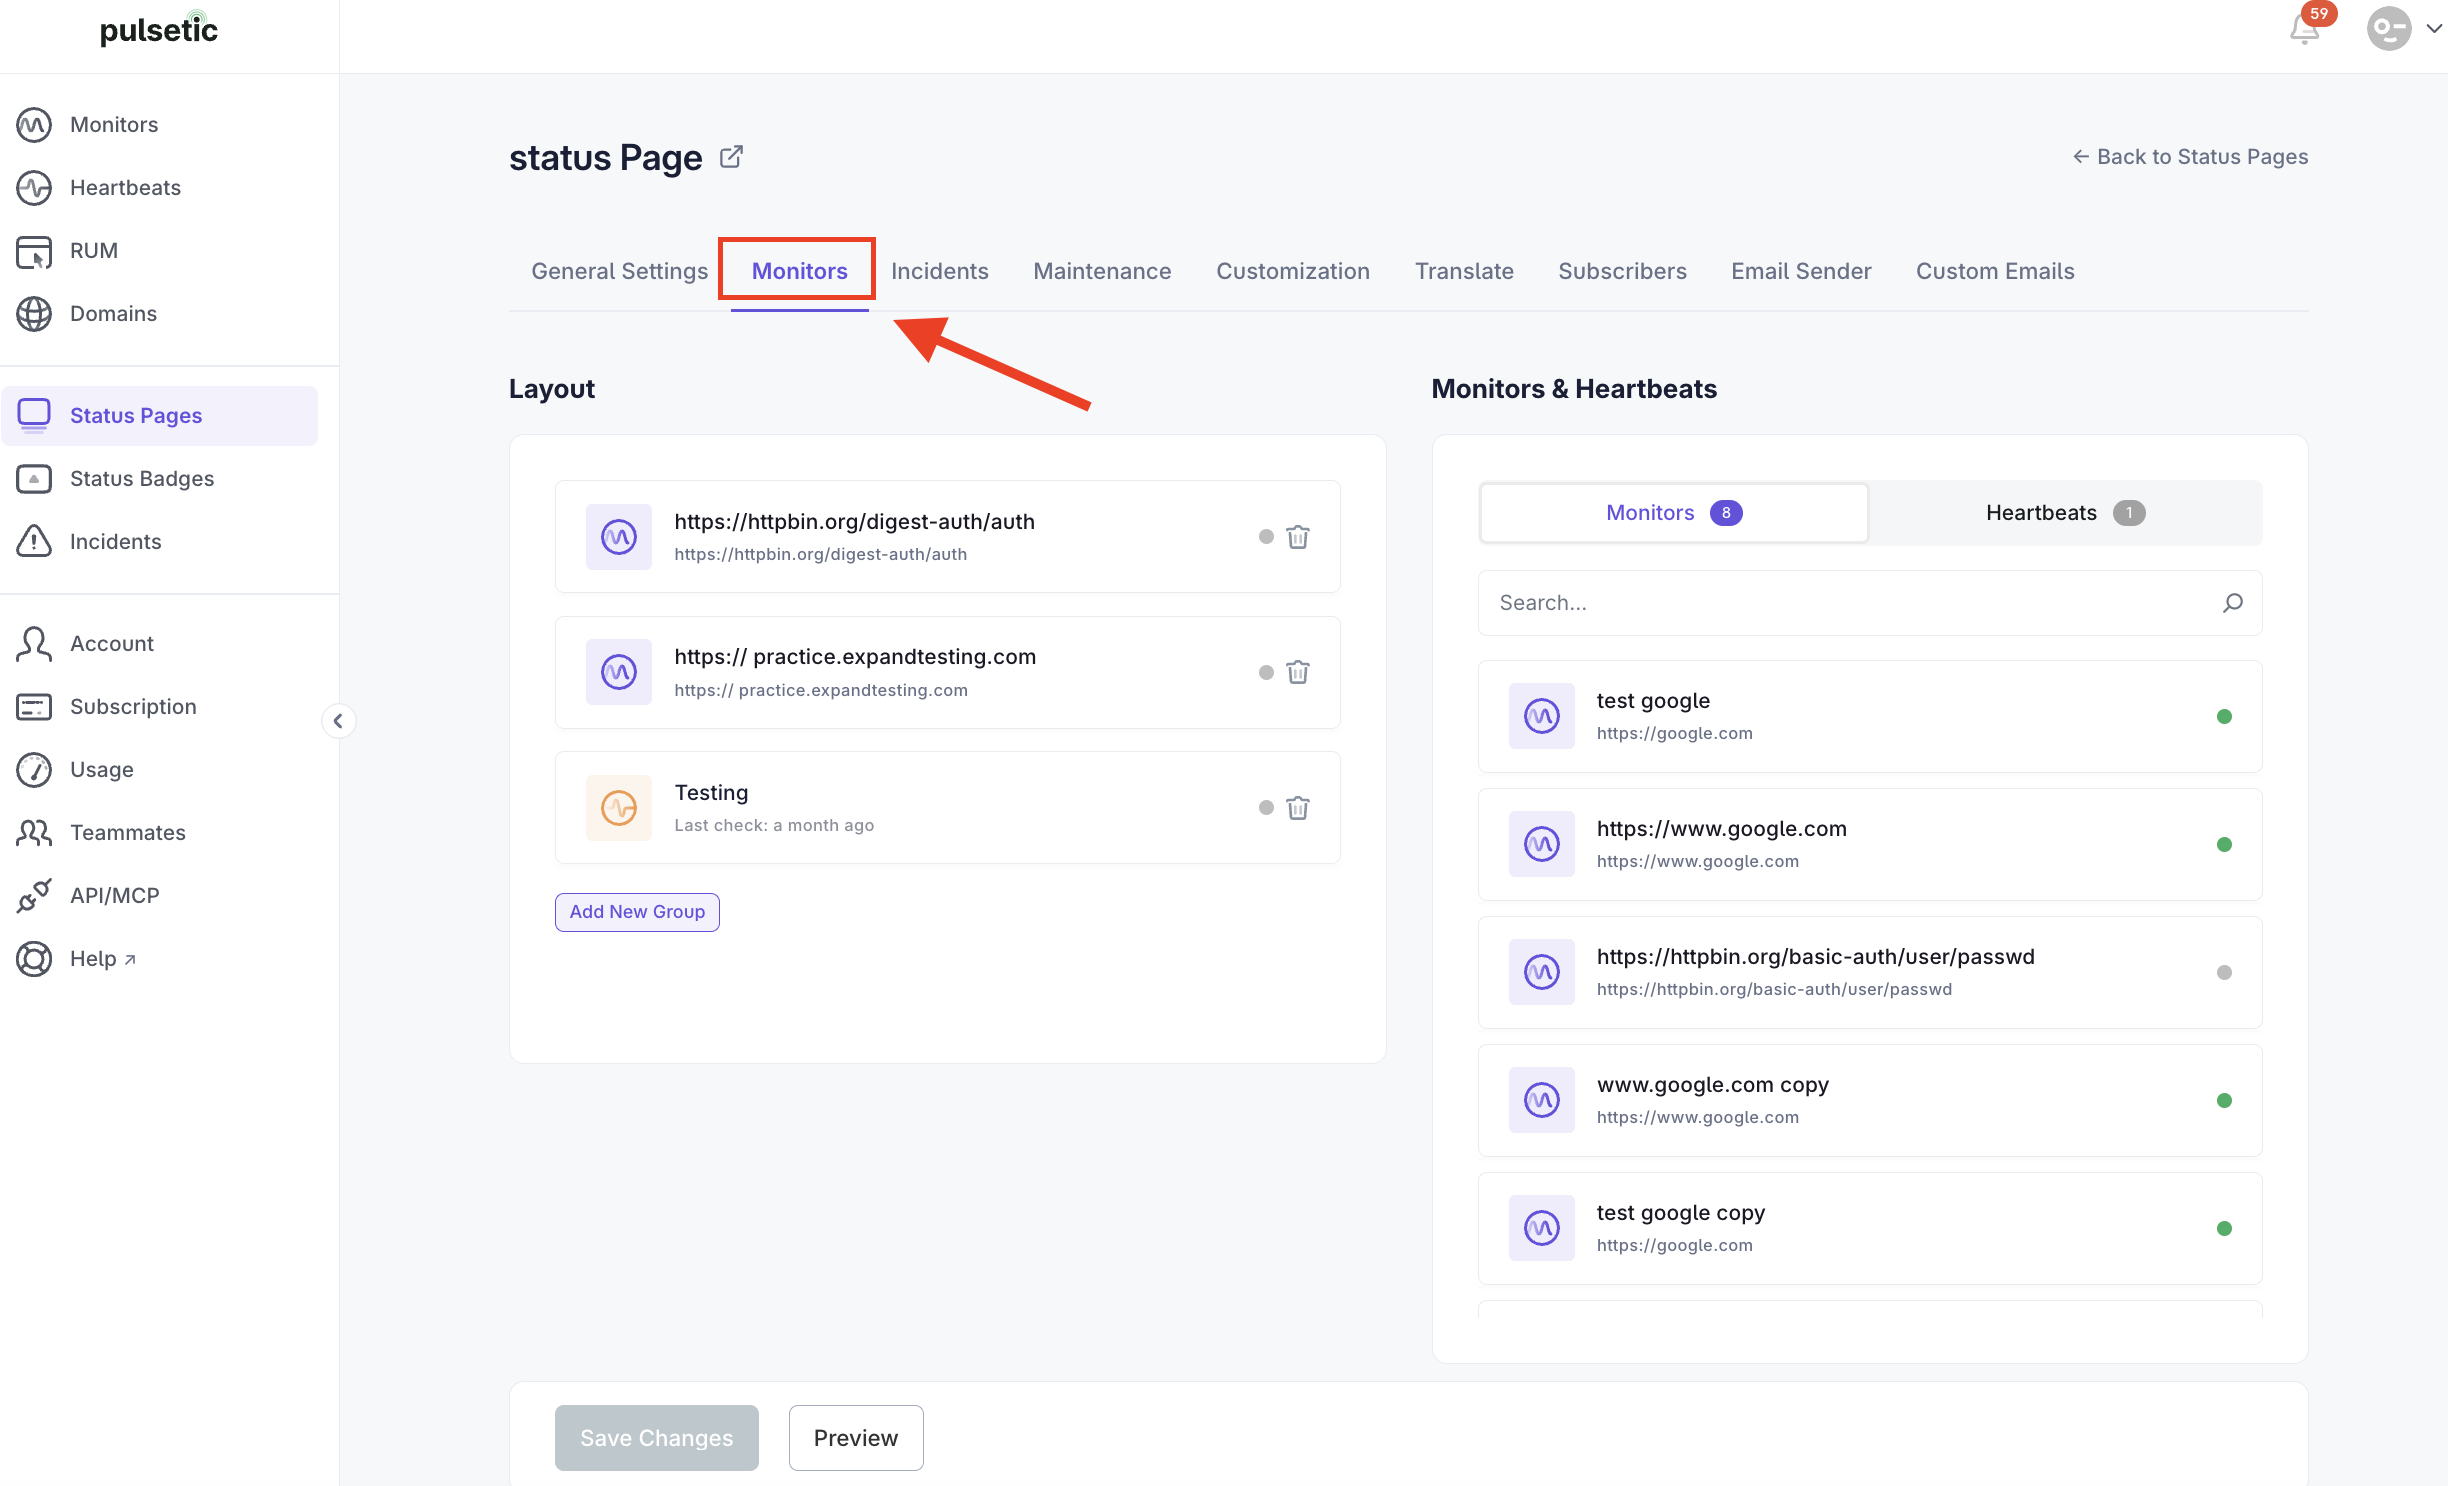Focus the Search monitors field

(x=1870, y=603)
